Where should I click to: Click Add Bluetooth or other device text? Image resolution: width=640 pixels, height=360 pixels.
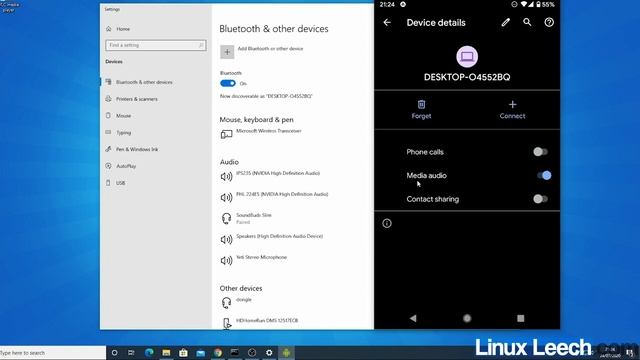(270, 49)
